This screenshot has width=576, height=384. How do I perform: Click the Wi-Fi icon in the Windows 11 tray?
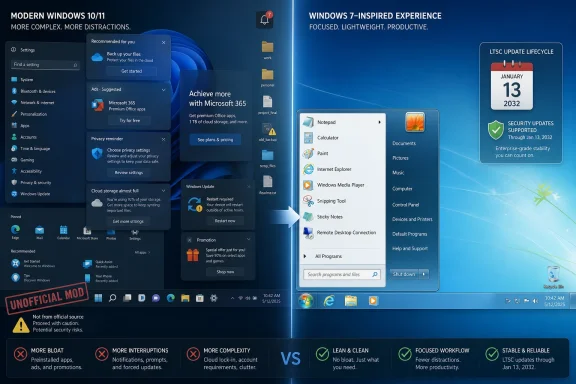241,298
